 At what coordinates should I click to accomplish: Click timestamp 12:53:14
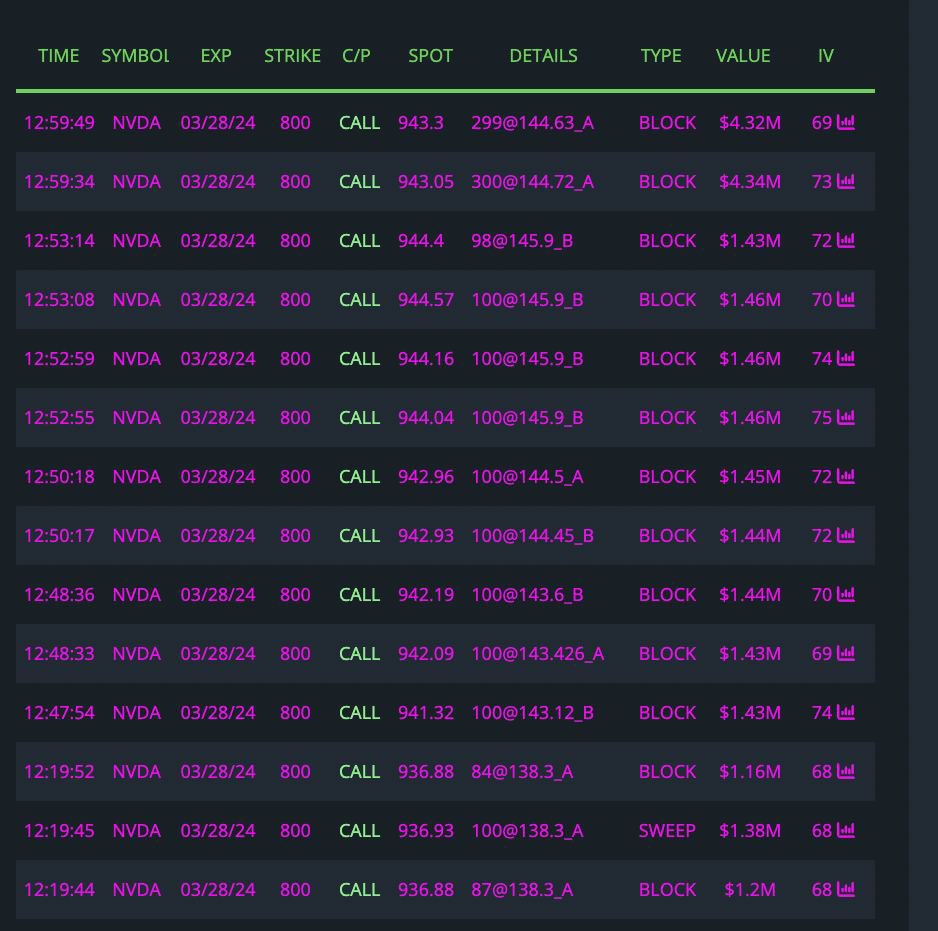[59, 241]
